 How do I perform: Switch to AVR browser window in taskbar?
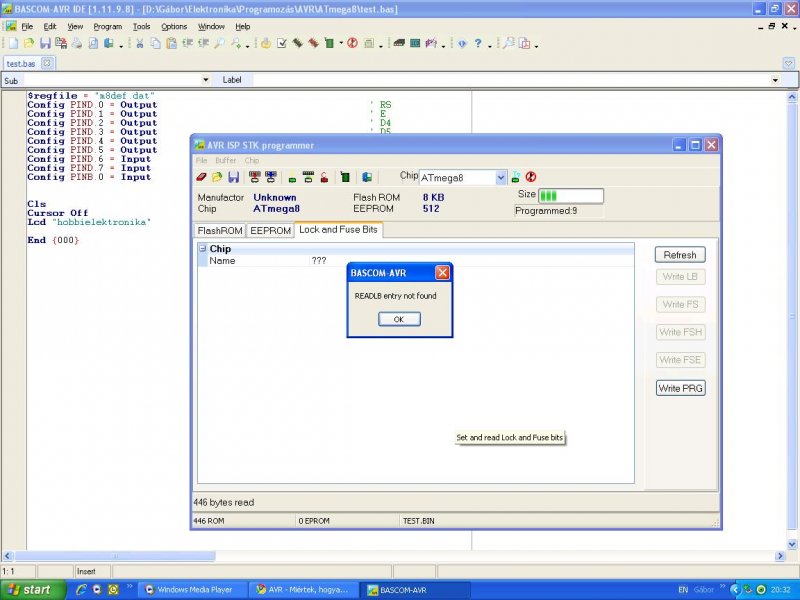[303, 590]
